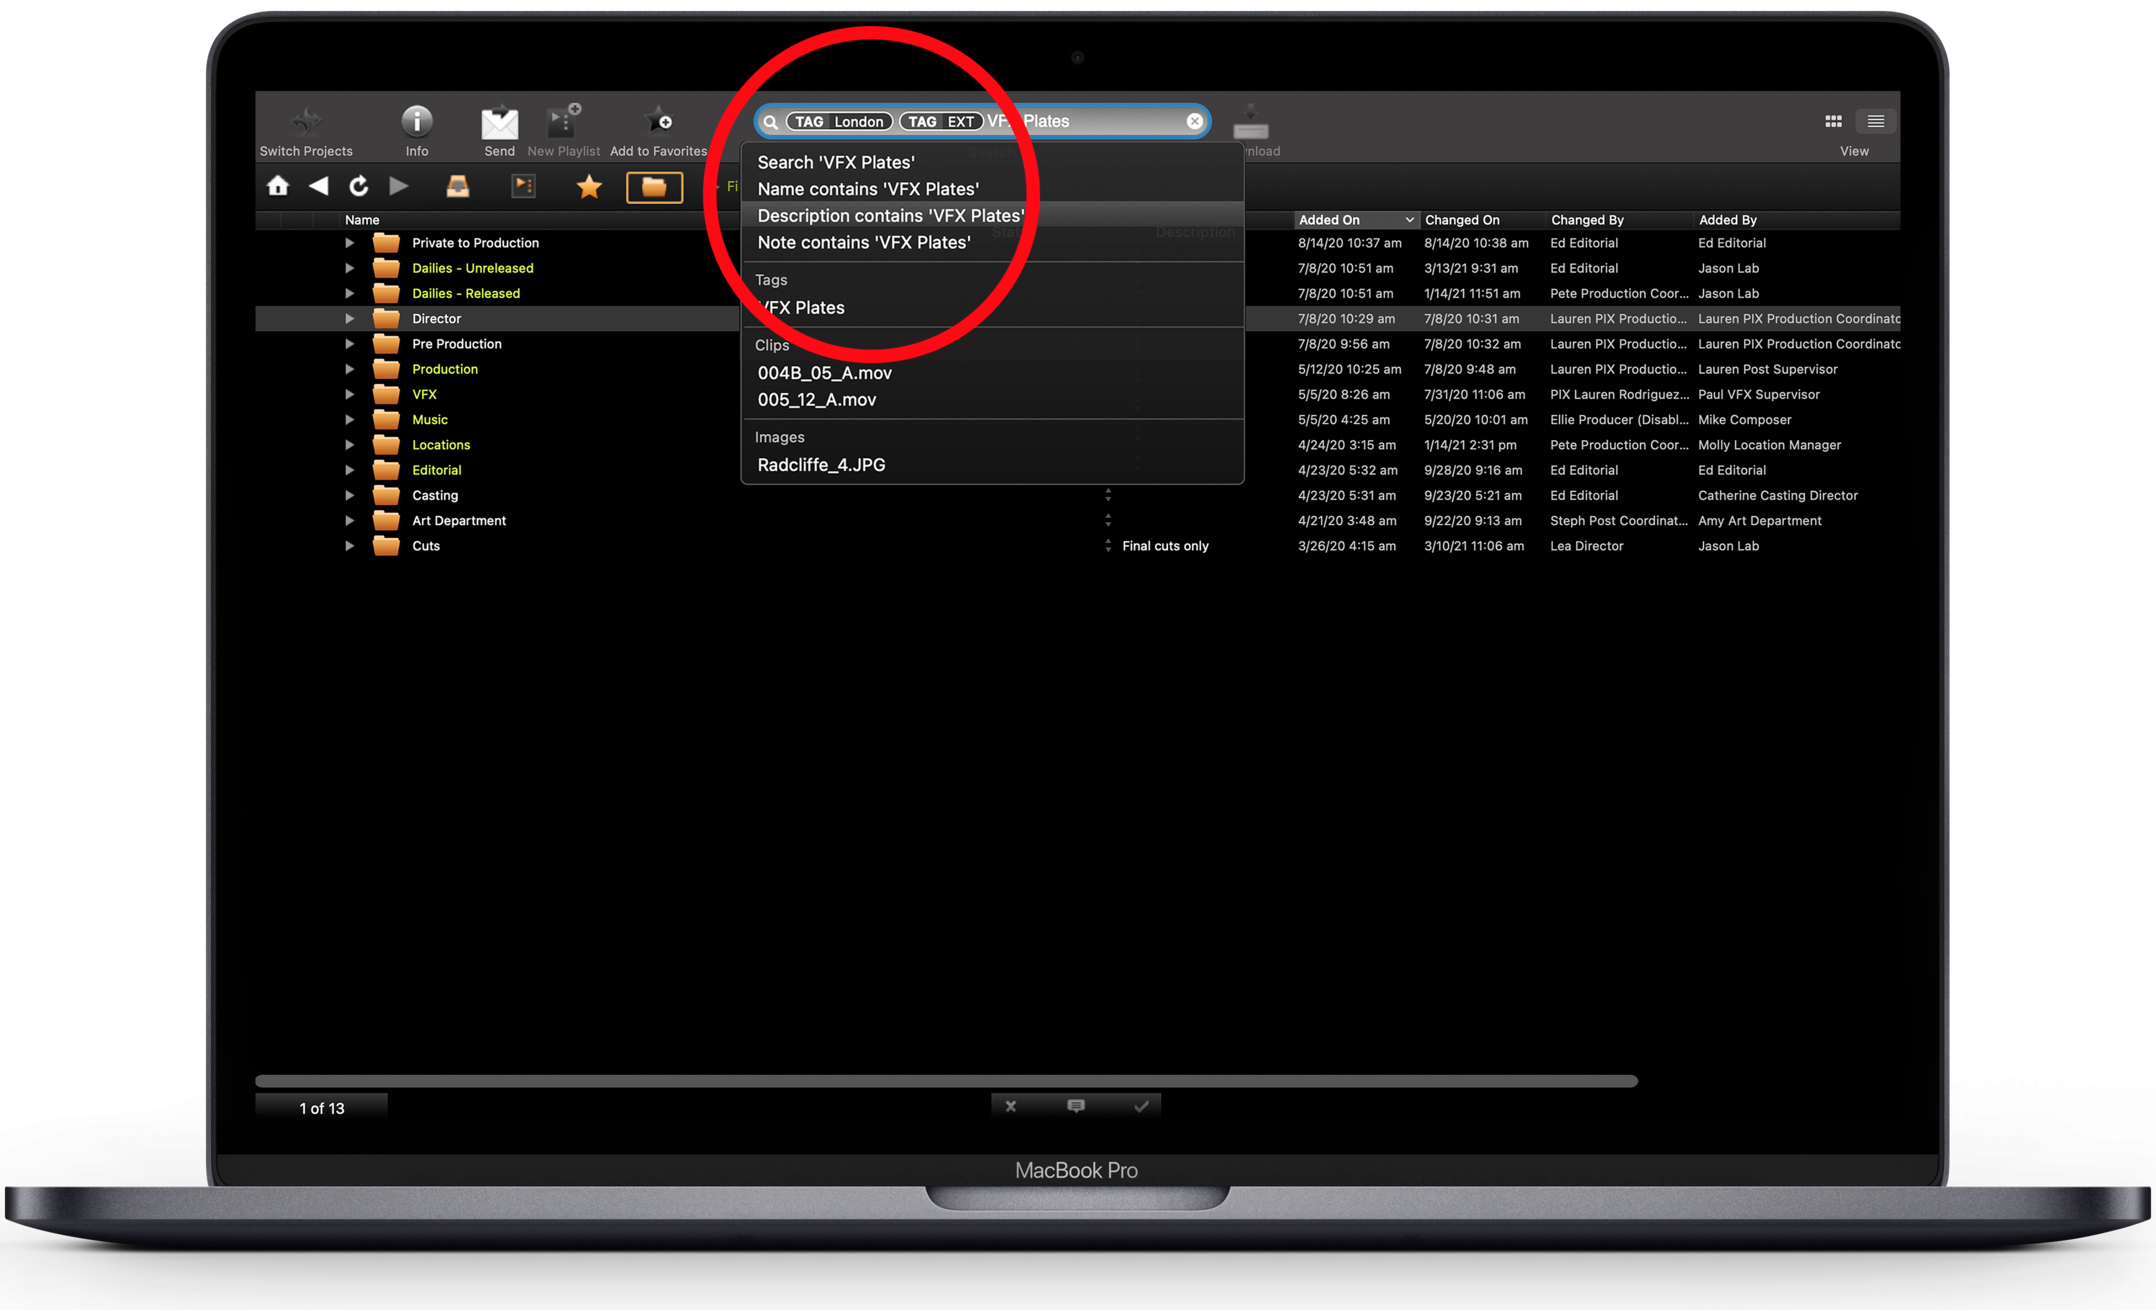Click Add to Favorites star icon
This screenshot has width=2156, height=1310.
click(x=658, y=121)
